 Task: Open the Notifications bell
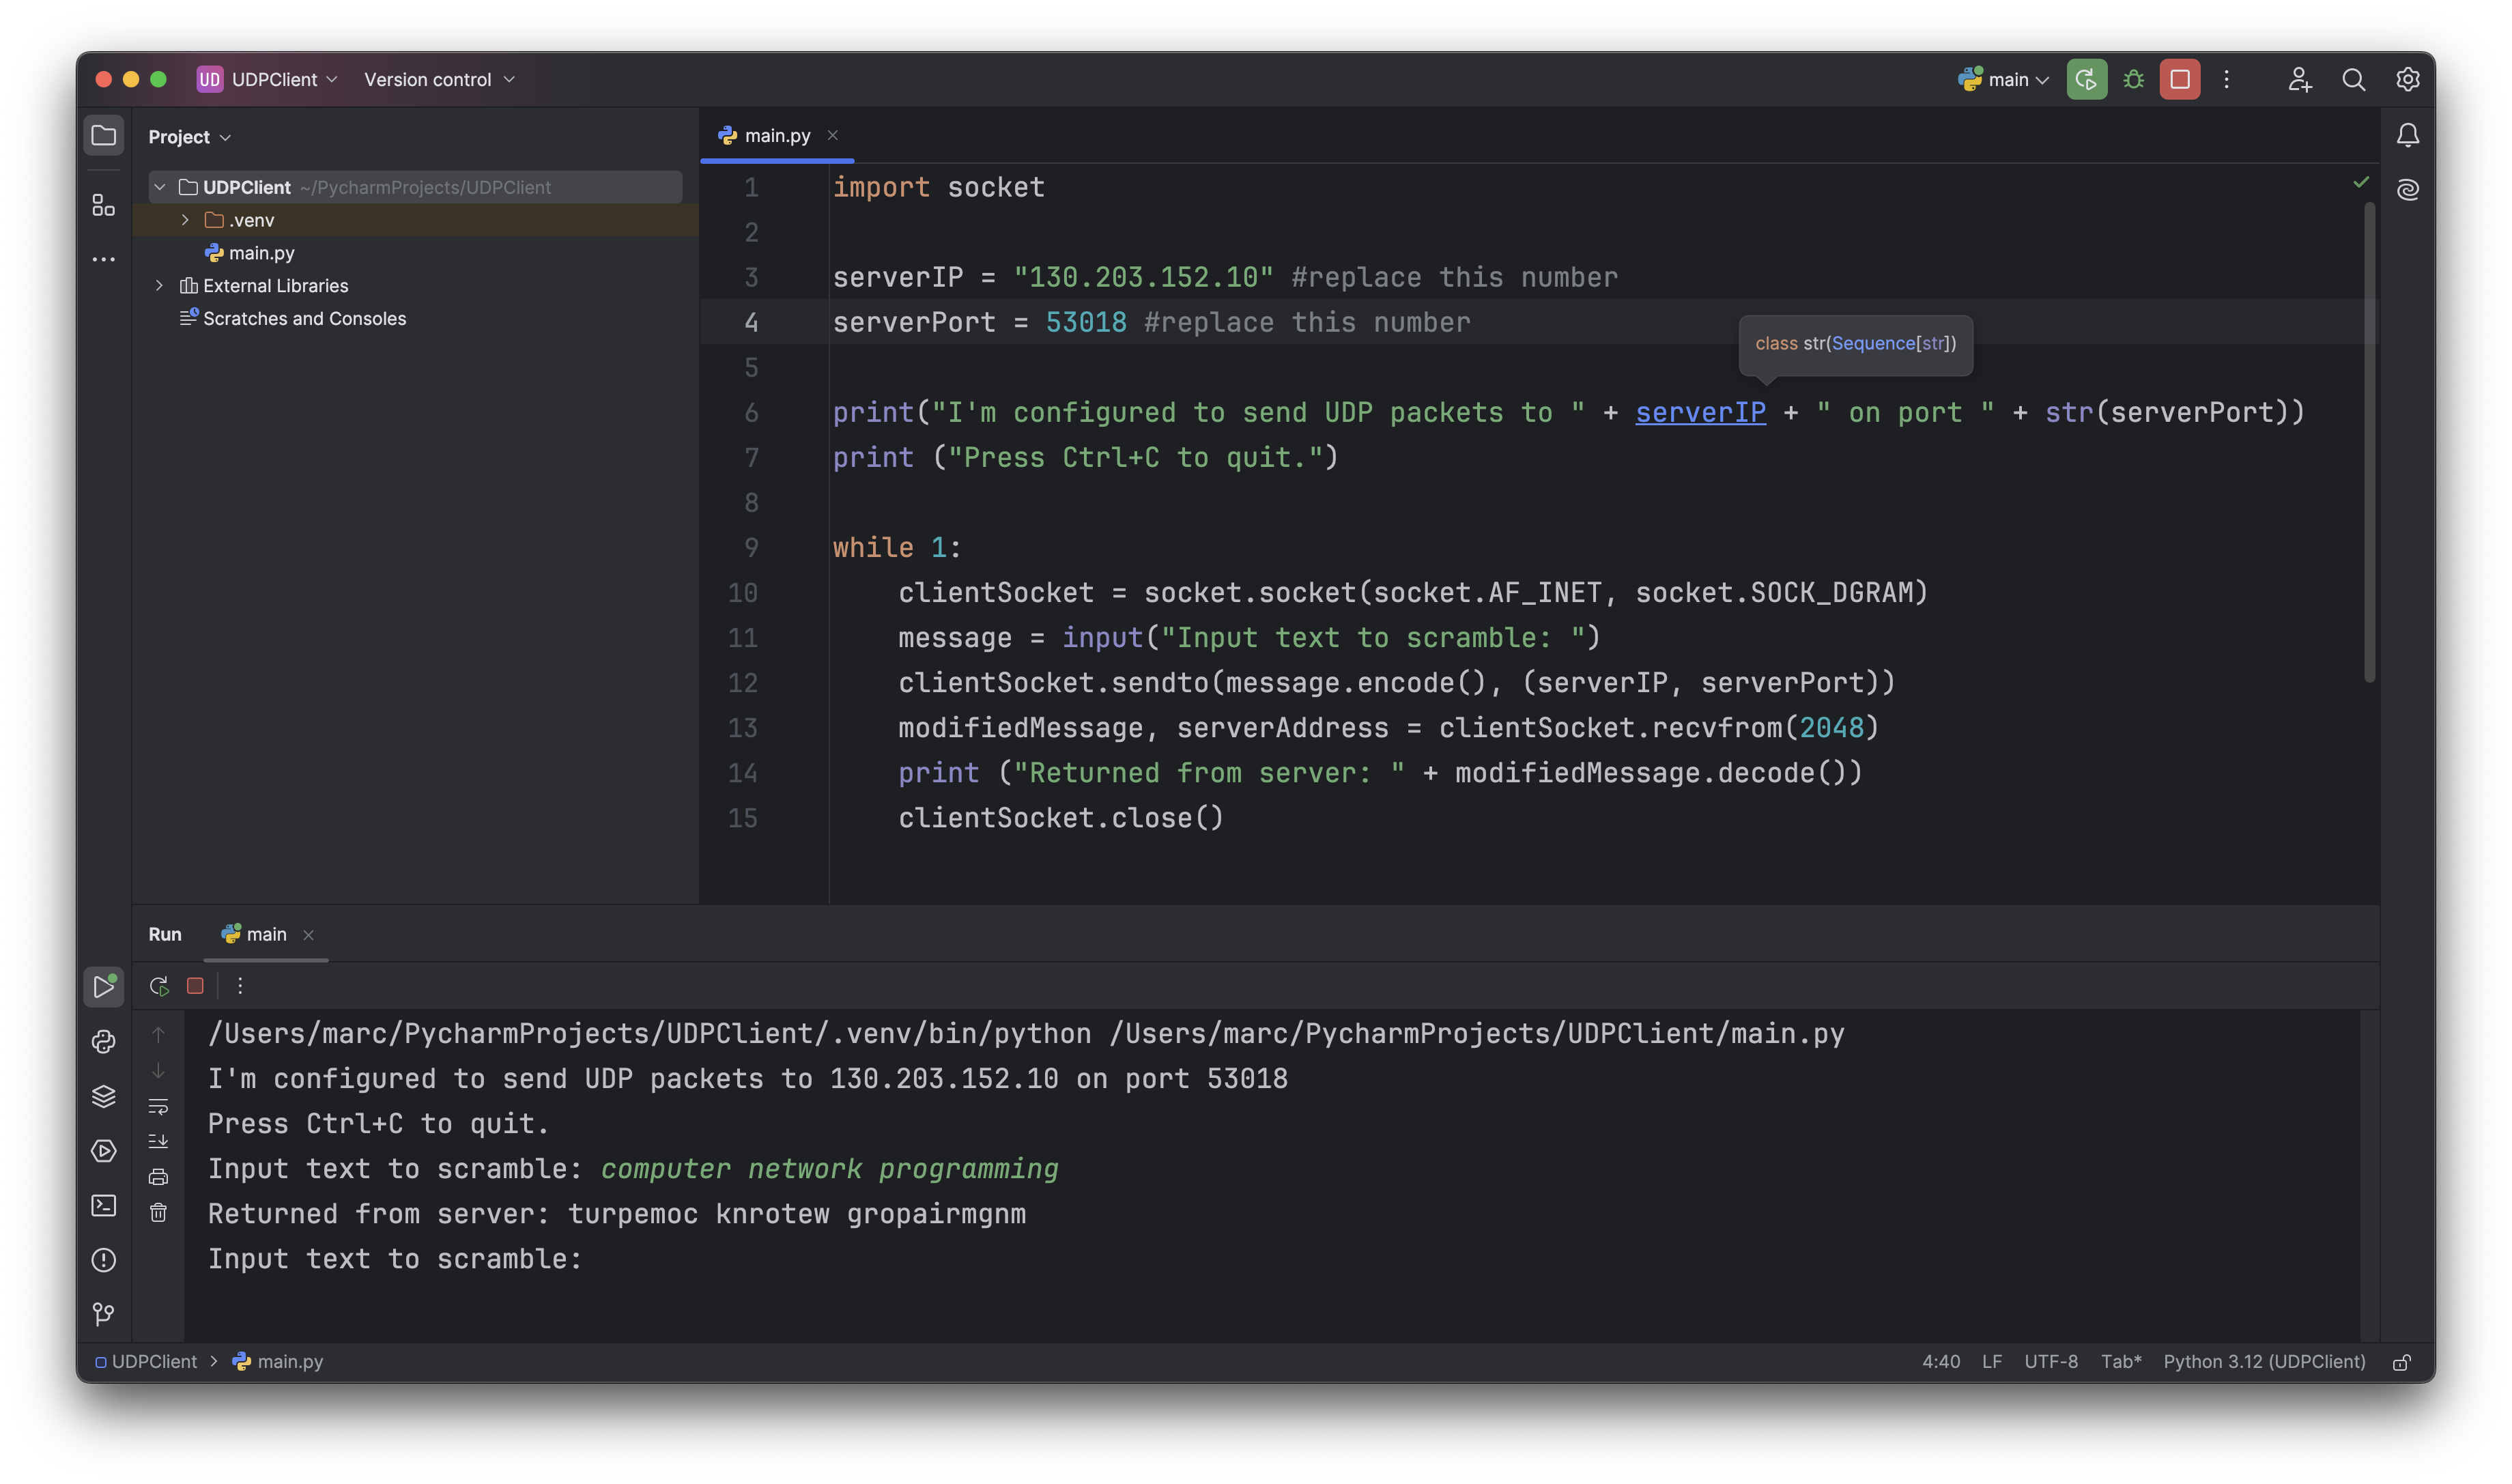click(2408, 135)
